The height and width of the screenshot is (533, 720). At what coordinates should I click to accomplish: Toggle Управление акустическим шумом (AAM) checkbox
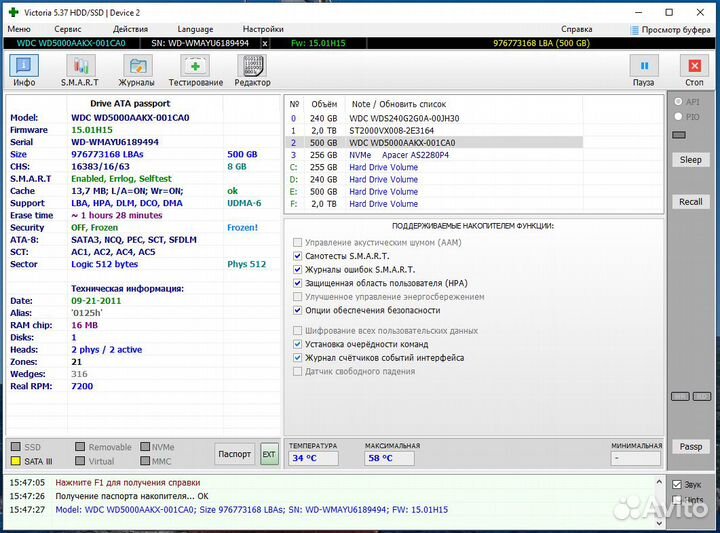click(x=298, y=242)
